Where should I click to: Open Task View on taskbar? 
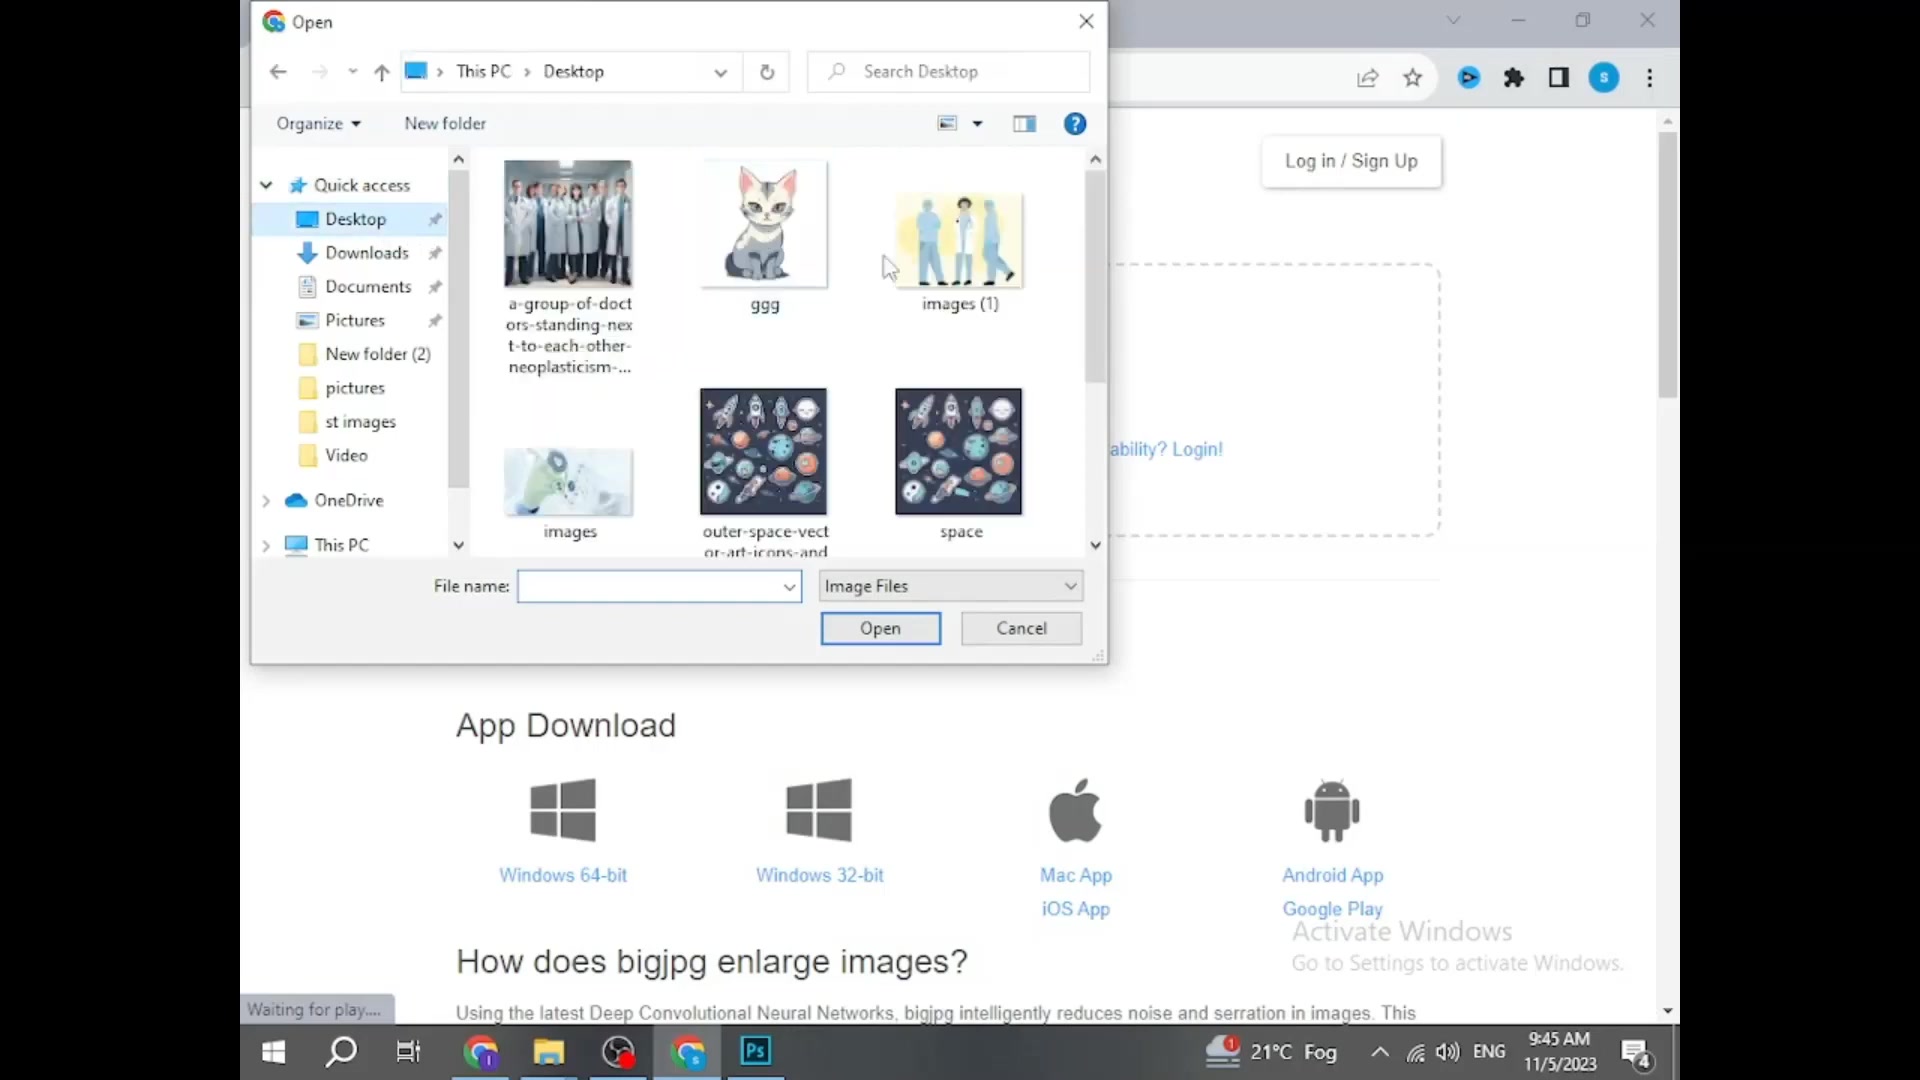(x=409, y=1052)
